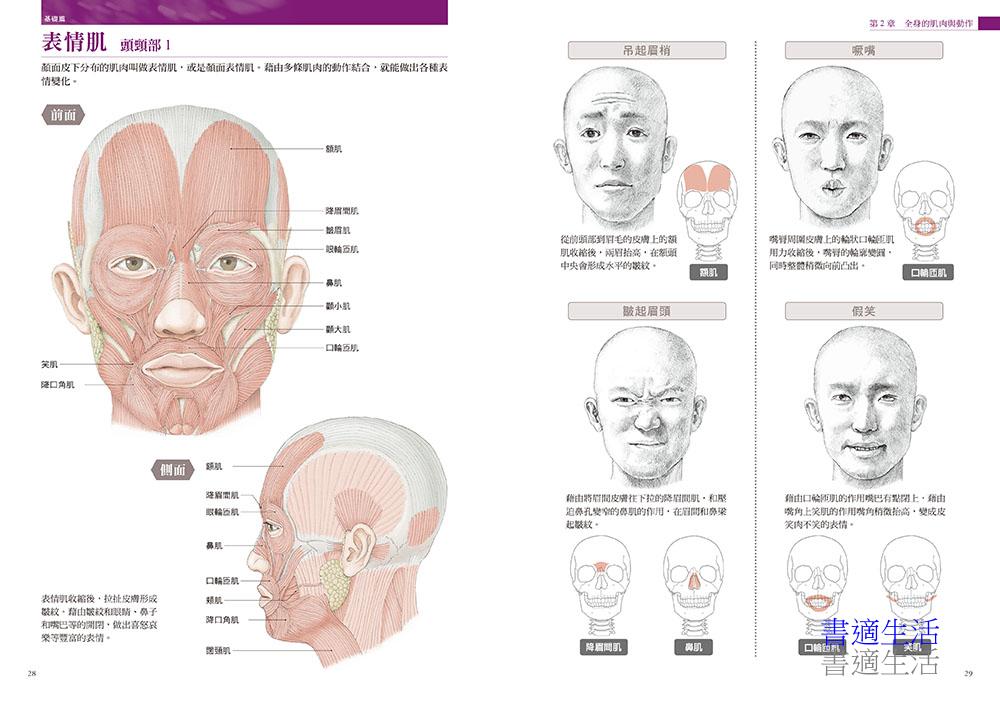Click the caption starting 藉由將眉間皮膚

pos(646,511)
